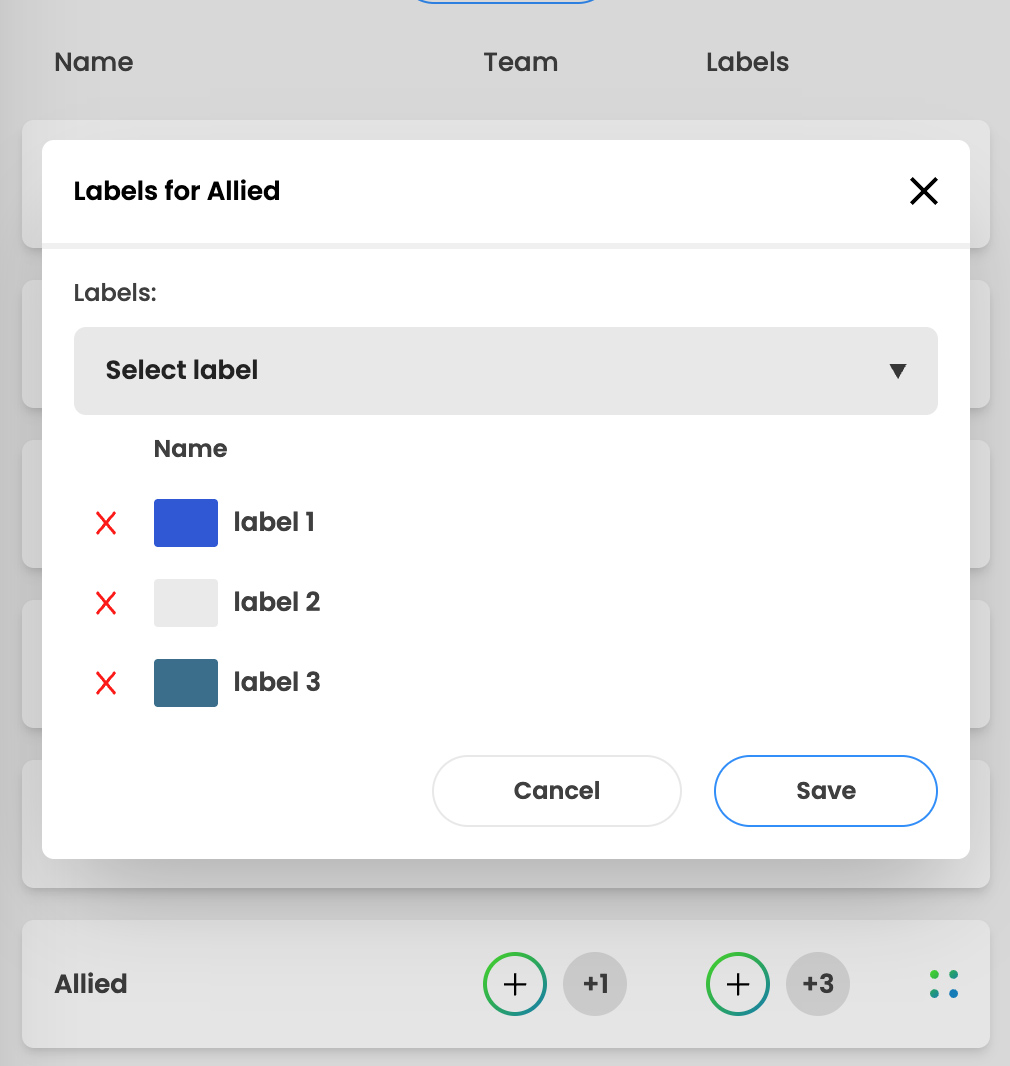Screen dimensions: 1010x1066
Task: Remove label 1 with red X
Action: (106, 523)
